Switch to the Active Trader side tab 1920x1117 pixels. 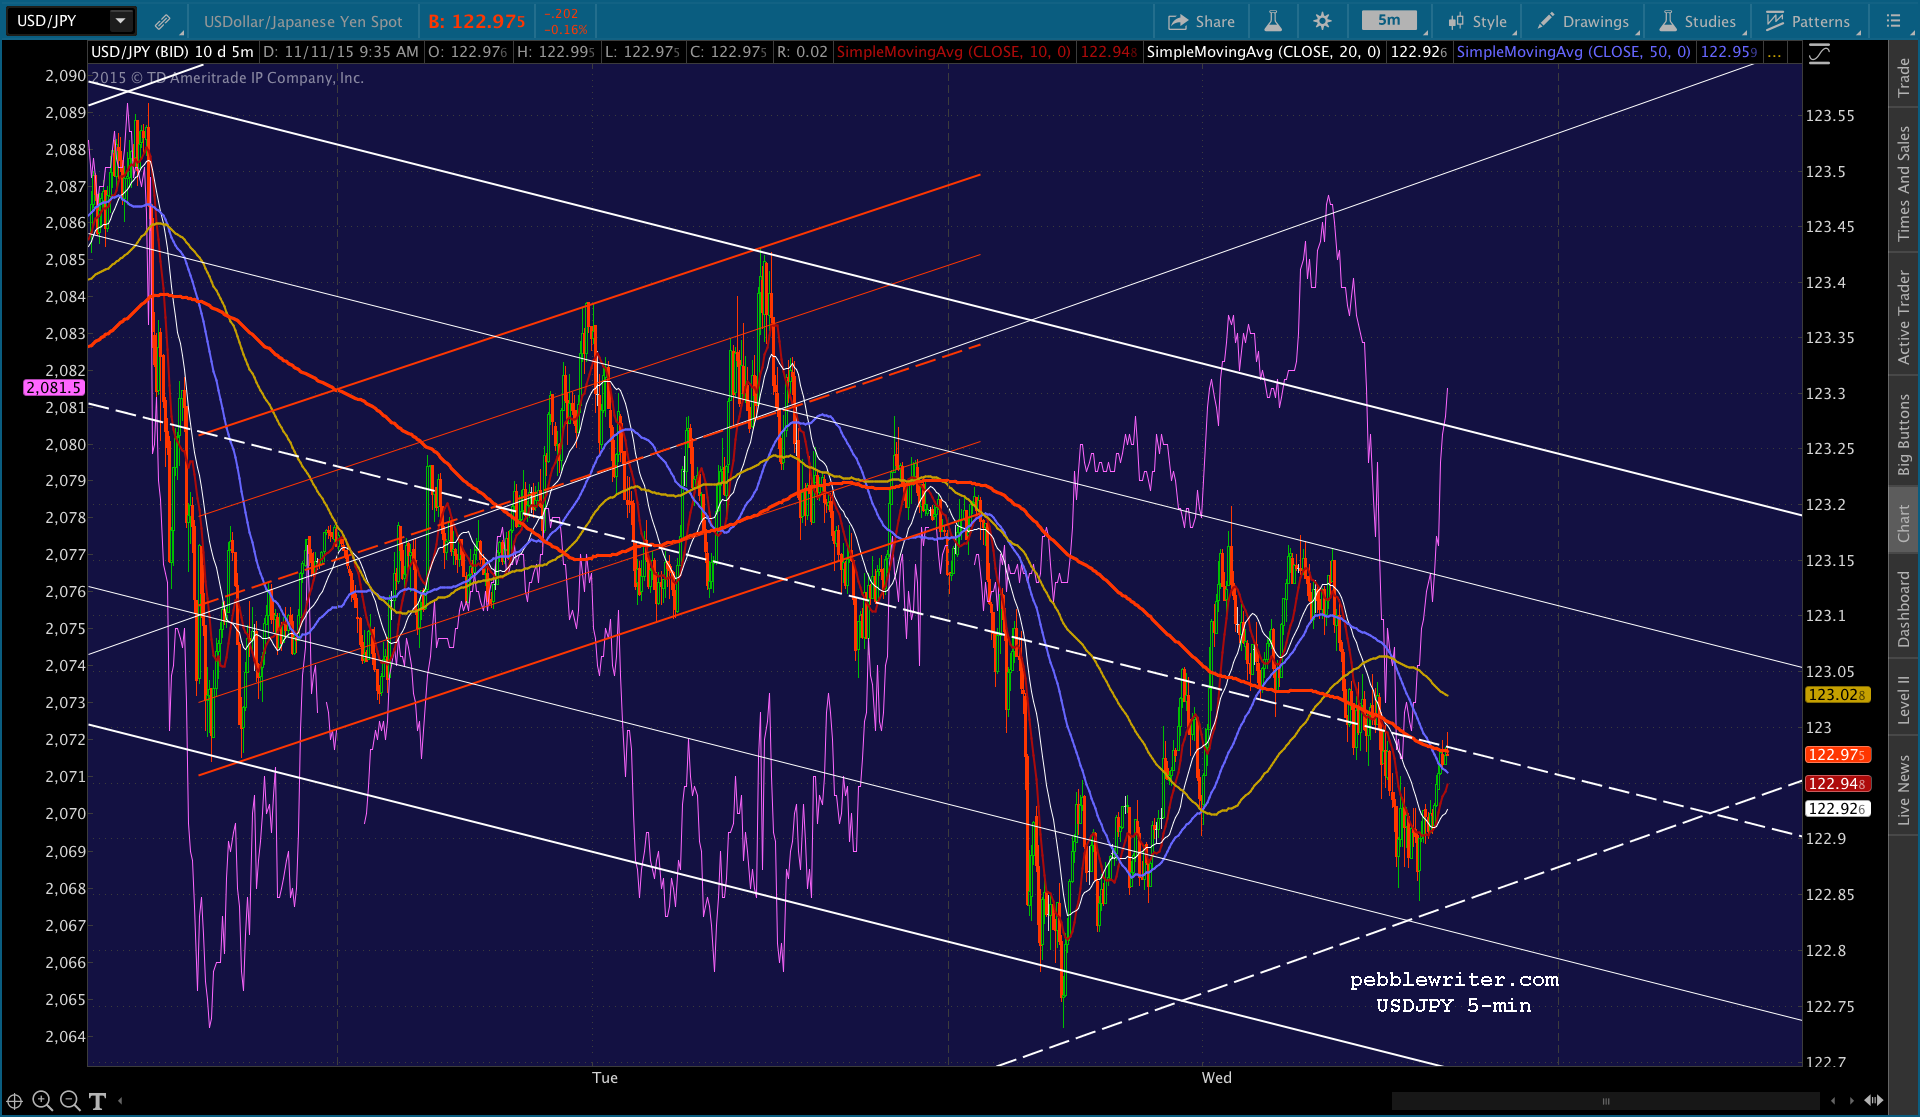click(x=1904, y=317)
